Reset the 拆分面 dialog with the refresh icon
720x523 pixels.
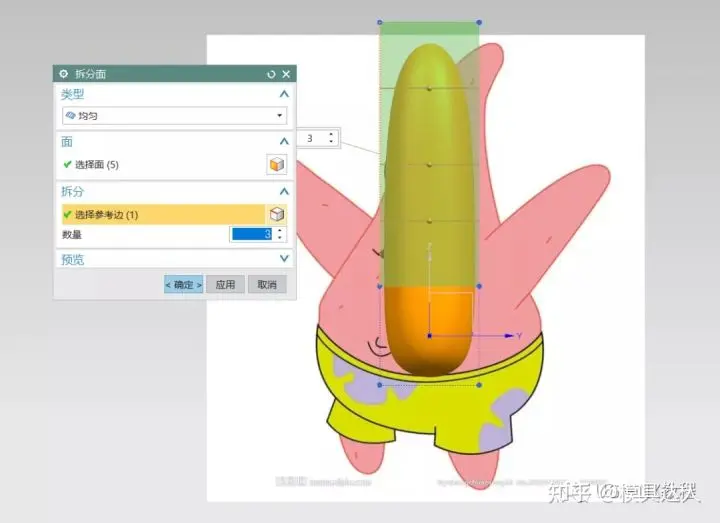tap(271, 74)
